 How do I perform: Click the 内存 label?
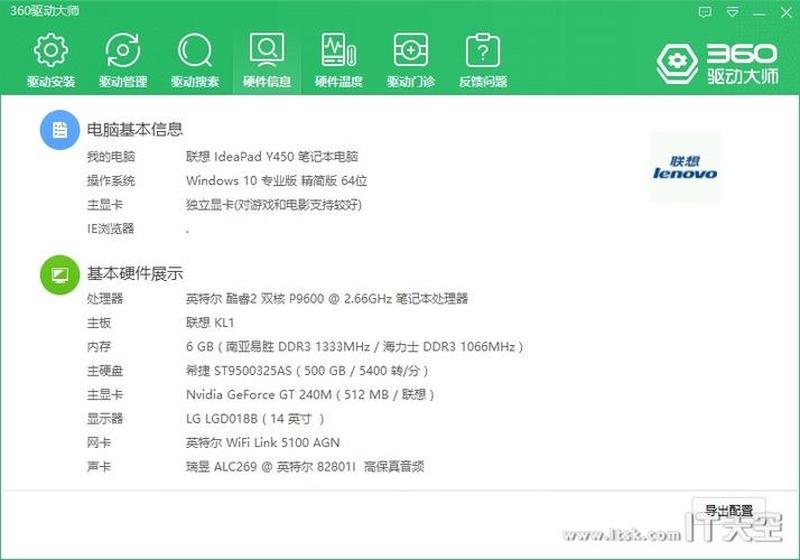[x=98, y=346]
